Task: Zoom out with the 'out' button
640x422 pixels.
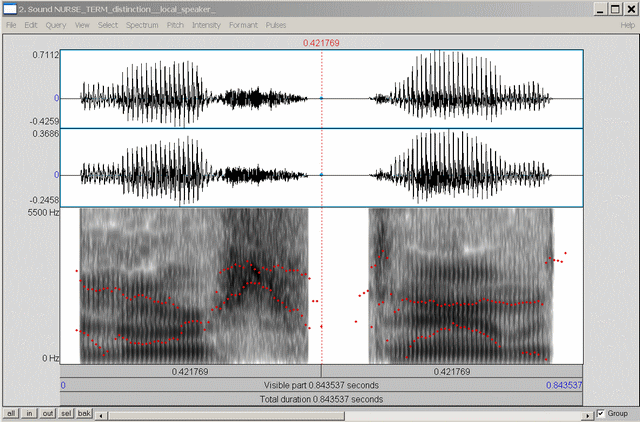Action: (48, 413)
